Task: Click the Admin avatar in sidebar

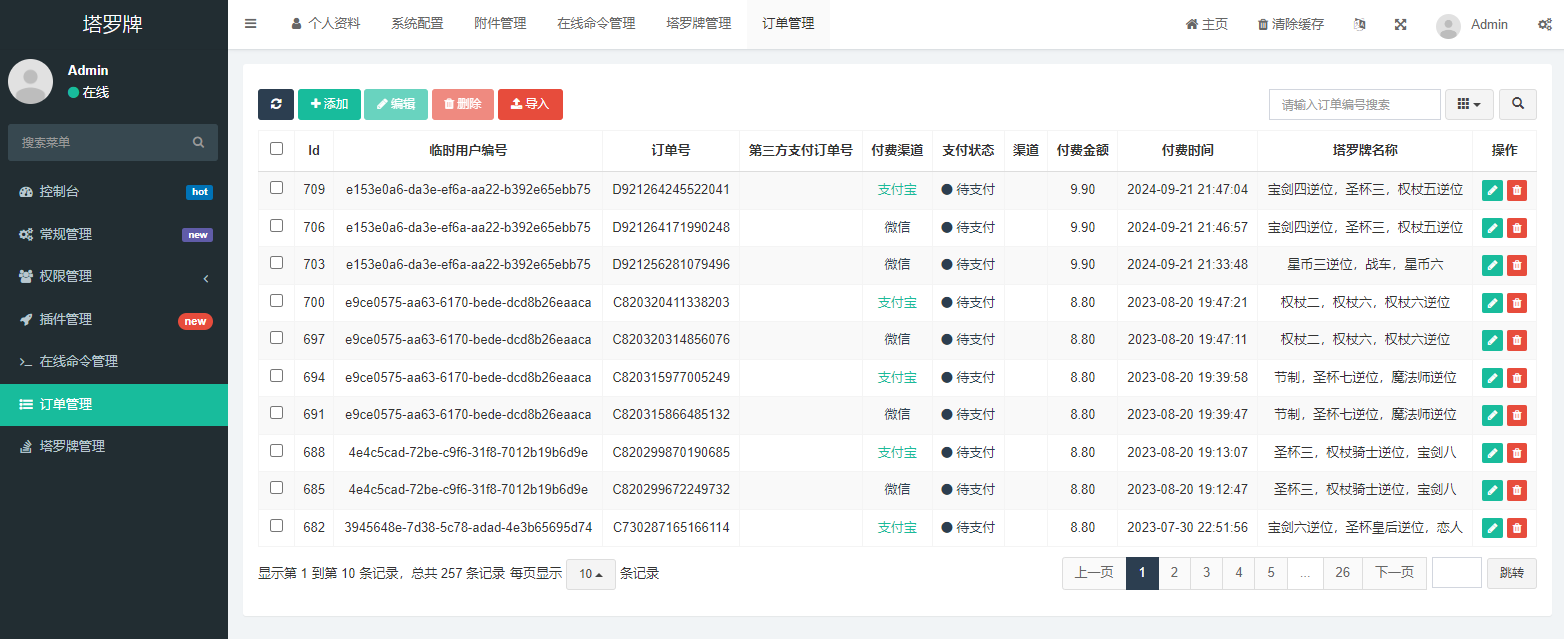Action: coord(31,81)
